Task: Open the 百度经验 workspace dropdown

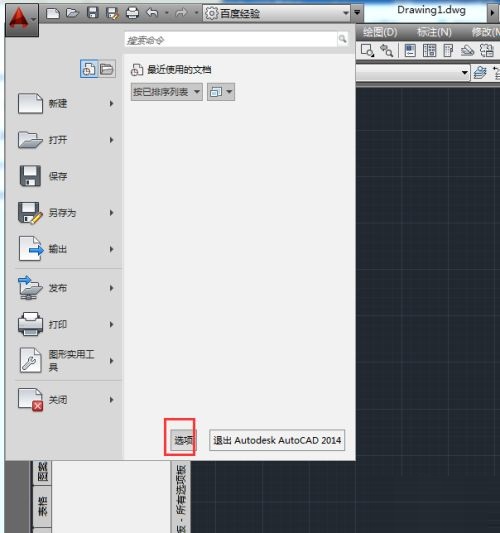Action: tap(276, 13)
